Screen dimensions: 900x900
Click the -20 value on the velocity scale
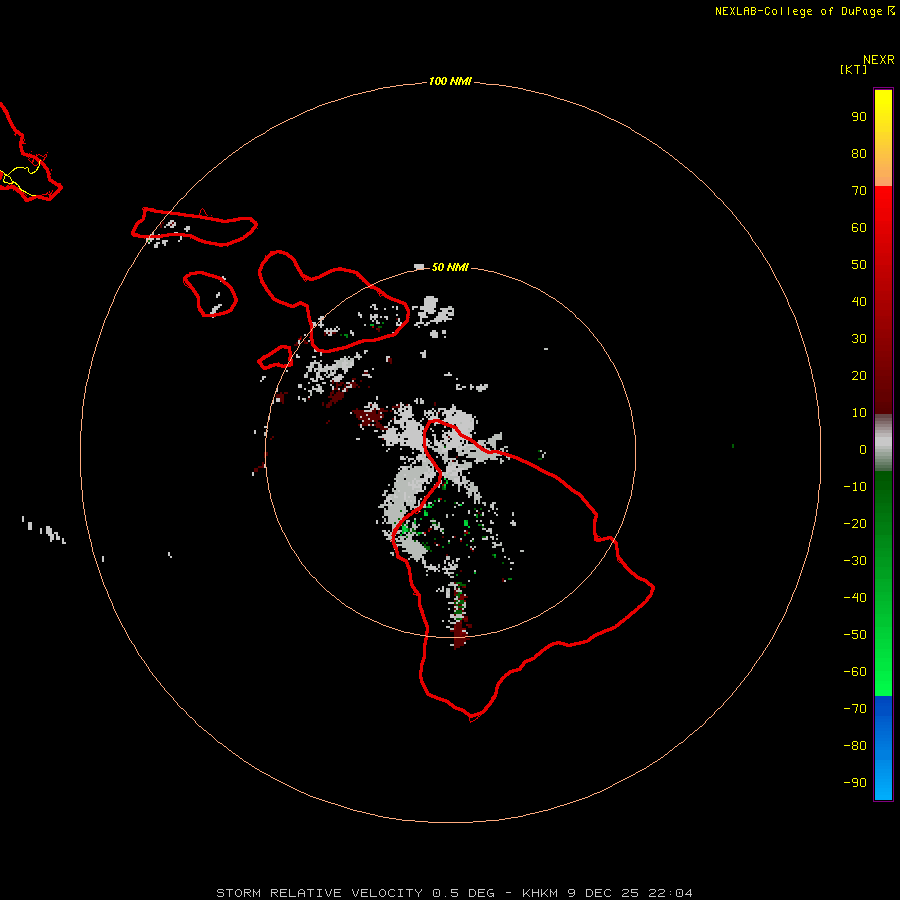pyautogui.click(x=855, y=524)
